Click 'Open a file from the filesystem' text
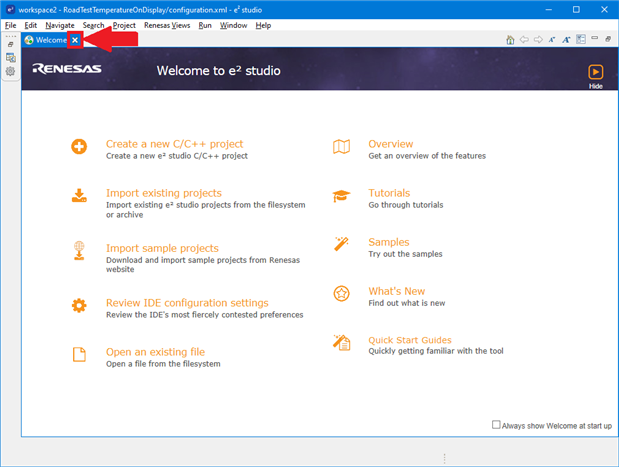 click(163, 364)
